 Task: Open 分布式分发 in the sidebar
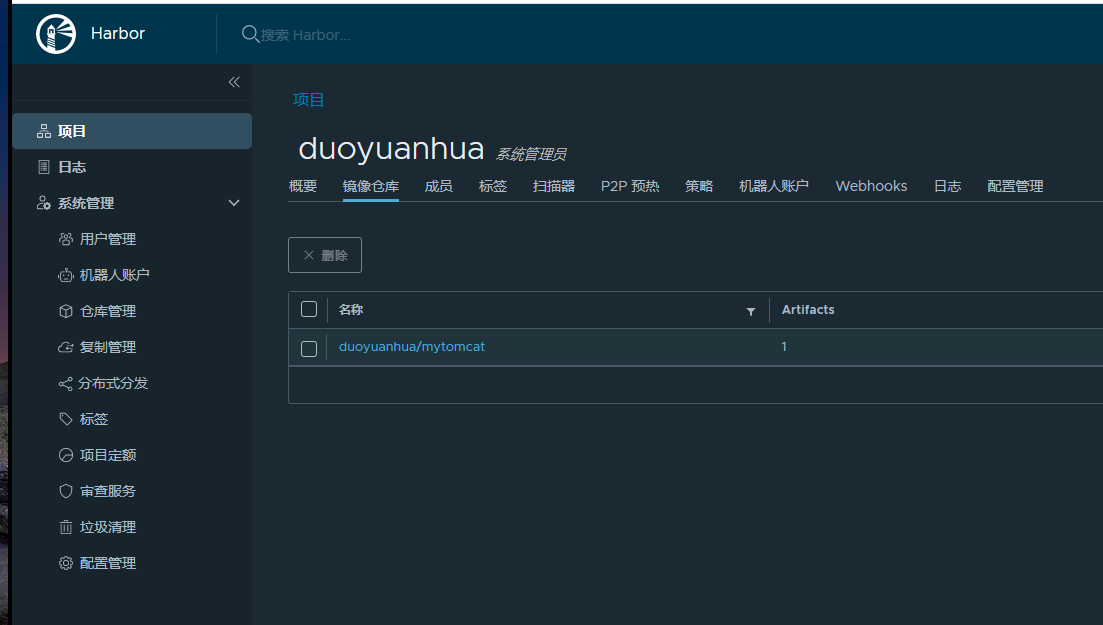click(x=113, y=384)
